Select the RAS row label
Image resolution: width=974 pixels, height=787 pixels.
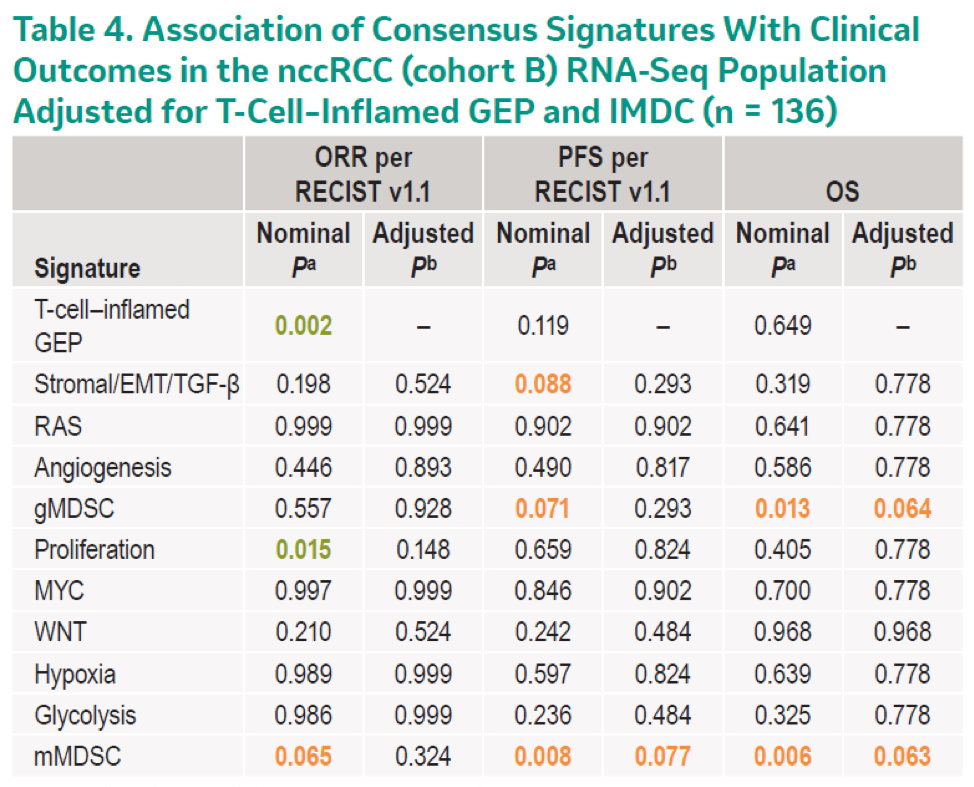[x=58, y=426]
